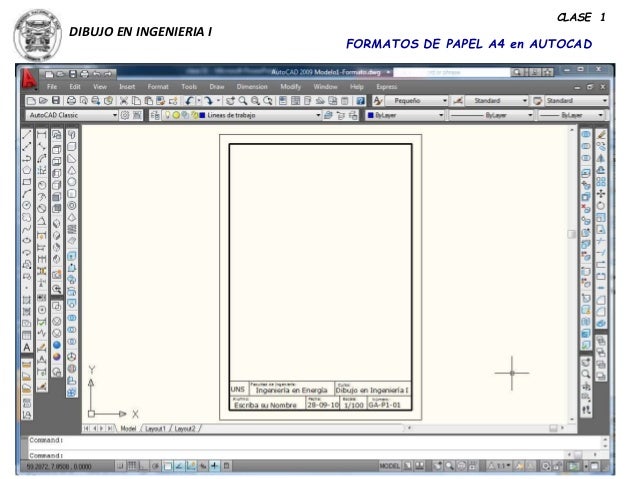Click the vertical scrollbar thumb of drawing area
The width and height of the screenshot is (638, 479).
pos(572,234)
